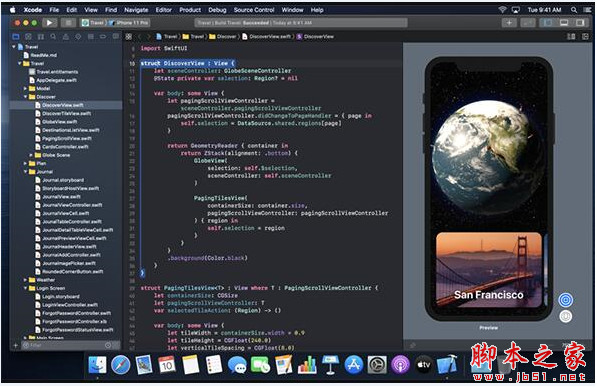
Task: Open the Project navigator tab icon
Action: point(16,37)
